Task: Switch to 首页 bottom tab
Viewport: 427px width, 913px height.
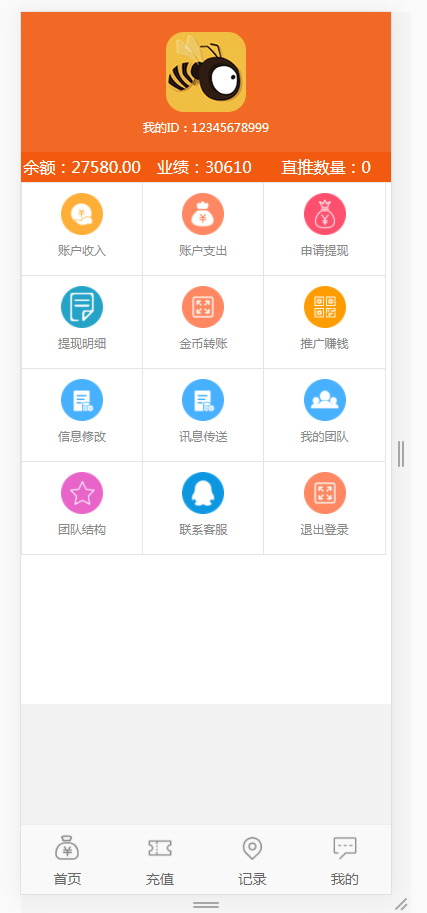Action: tap(68, 860)
